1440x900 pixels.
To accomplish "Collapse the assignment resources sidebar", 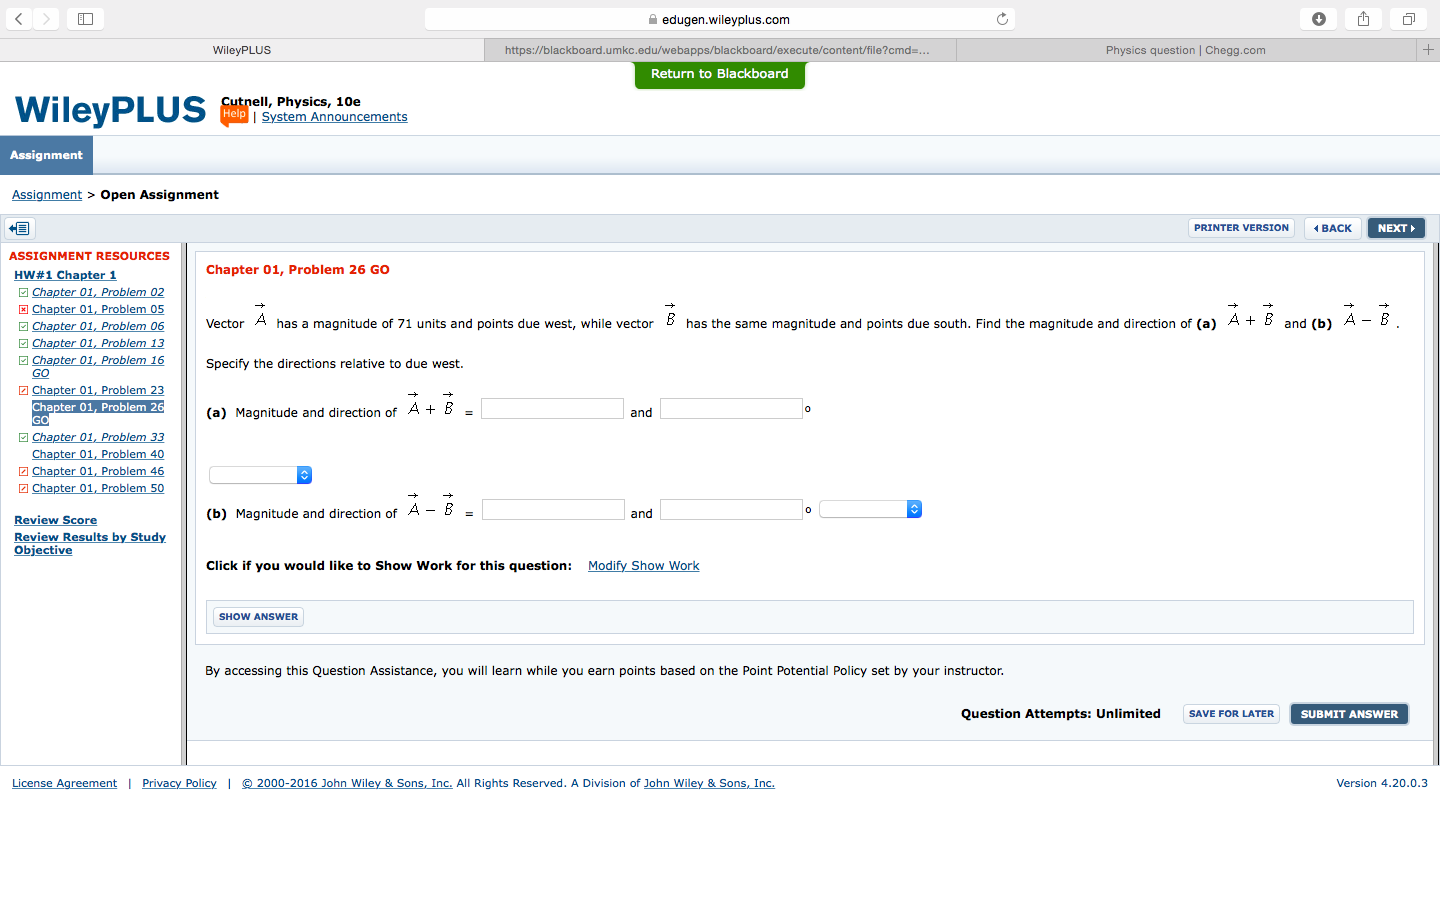I will pyautogui.click(x=18, y=228).
